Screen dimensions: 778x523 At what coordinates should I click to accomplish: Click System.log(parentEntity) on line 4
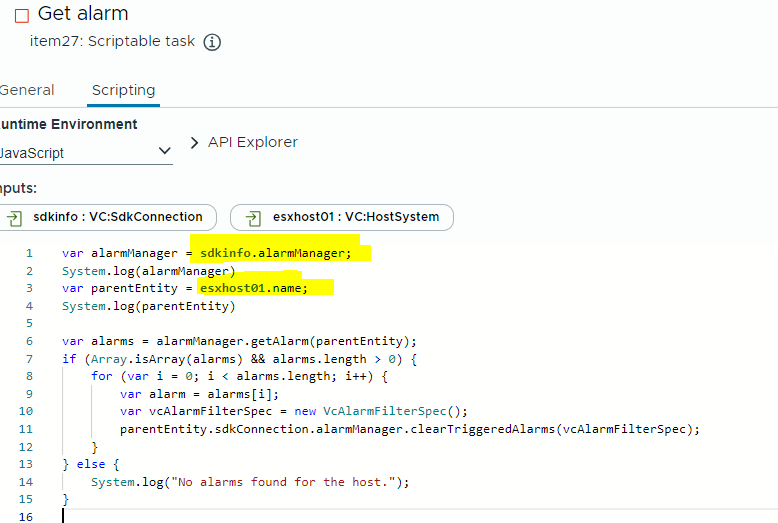[x=148, y=307]
